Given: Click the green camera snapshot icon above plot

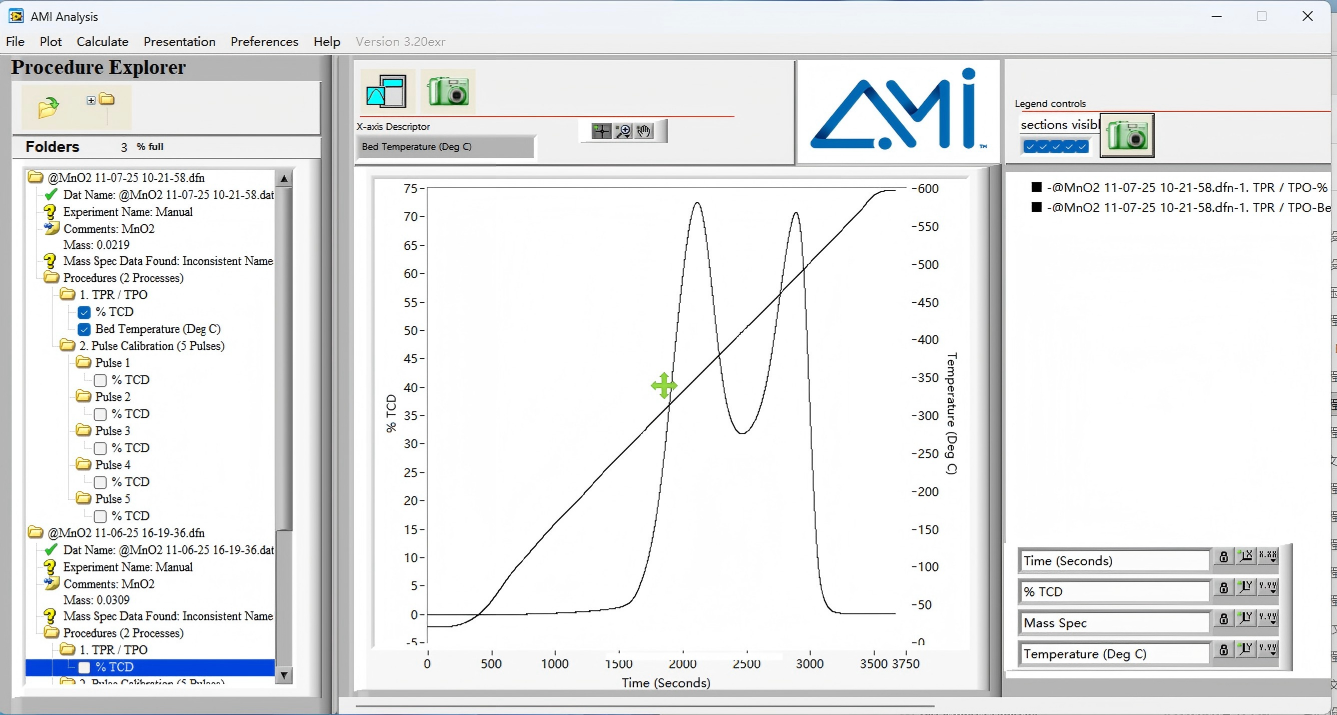Looking at the screenshot, I should (x=448, y=92).
